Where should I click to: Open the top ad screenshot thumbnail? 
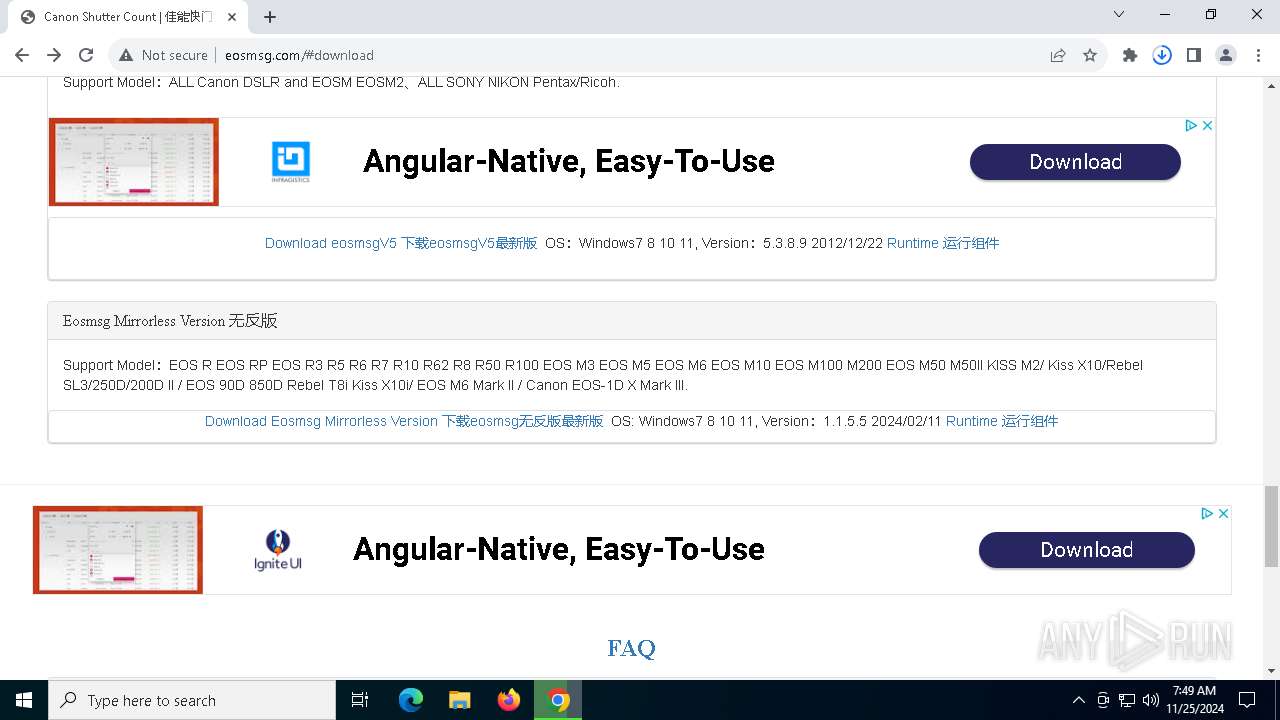133,162
